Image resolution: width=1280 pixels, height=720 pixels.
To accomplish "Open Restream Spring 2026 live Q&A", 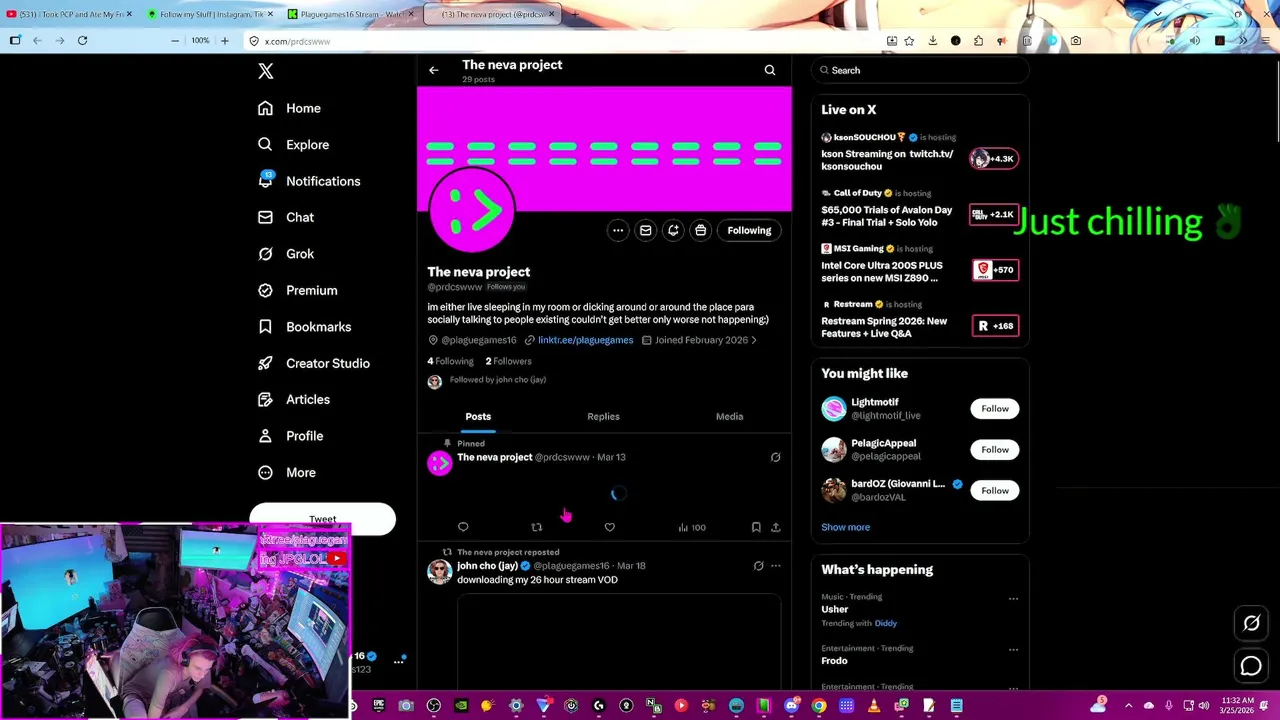I will (x=920, y=321).
